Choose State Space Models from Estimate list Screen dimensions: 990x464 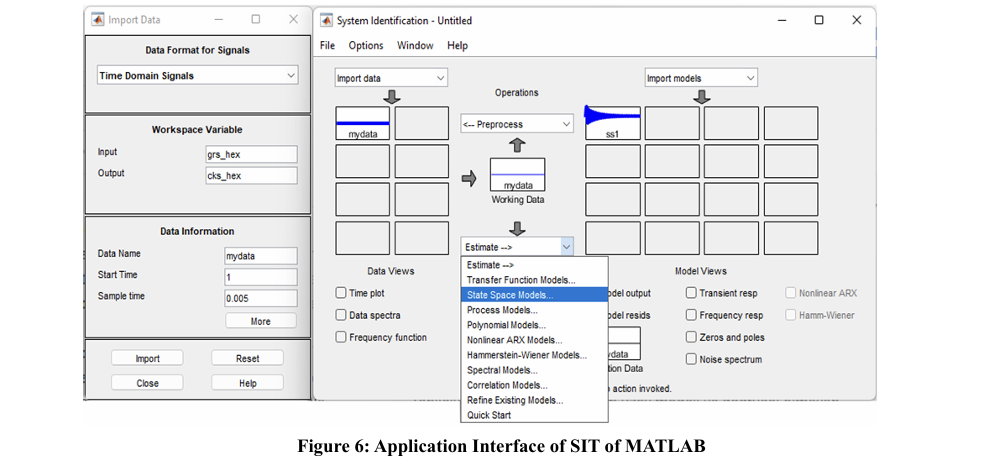pyautogui.click(x=534, y=295)
